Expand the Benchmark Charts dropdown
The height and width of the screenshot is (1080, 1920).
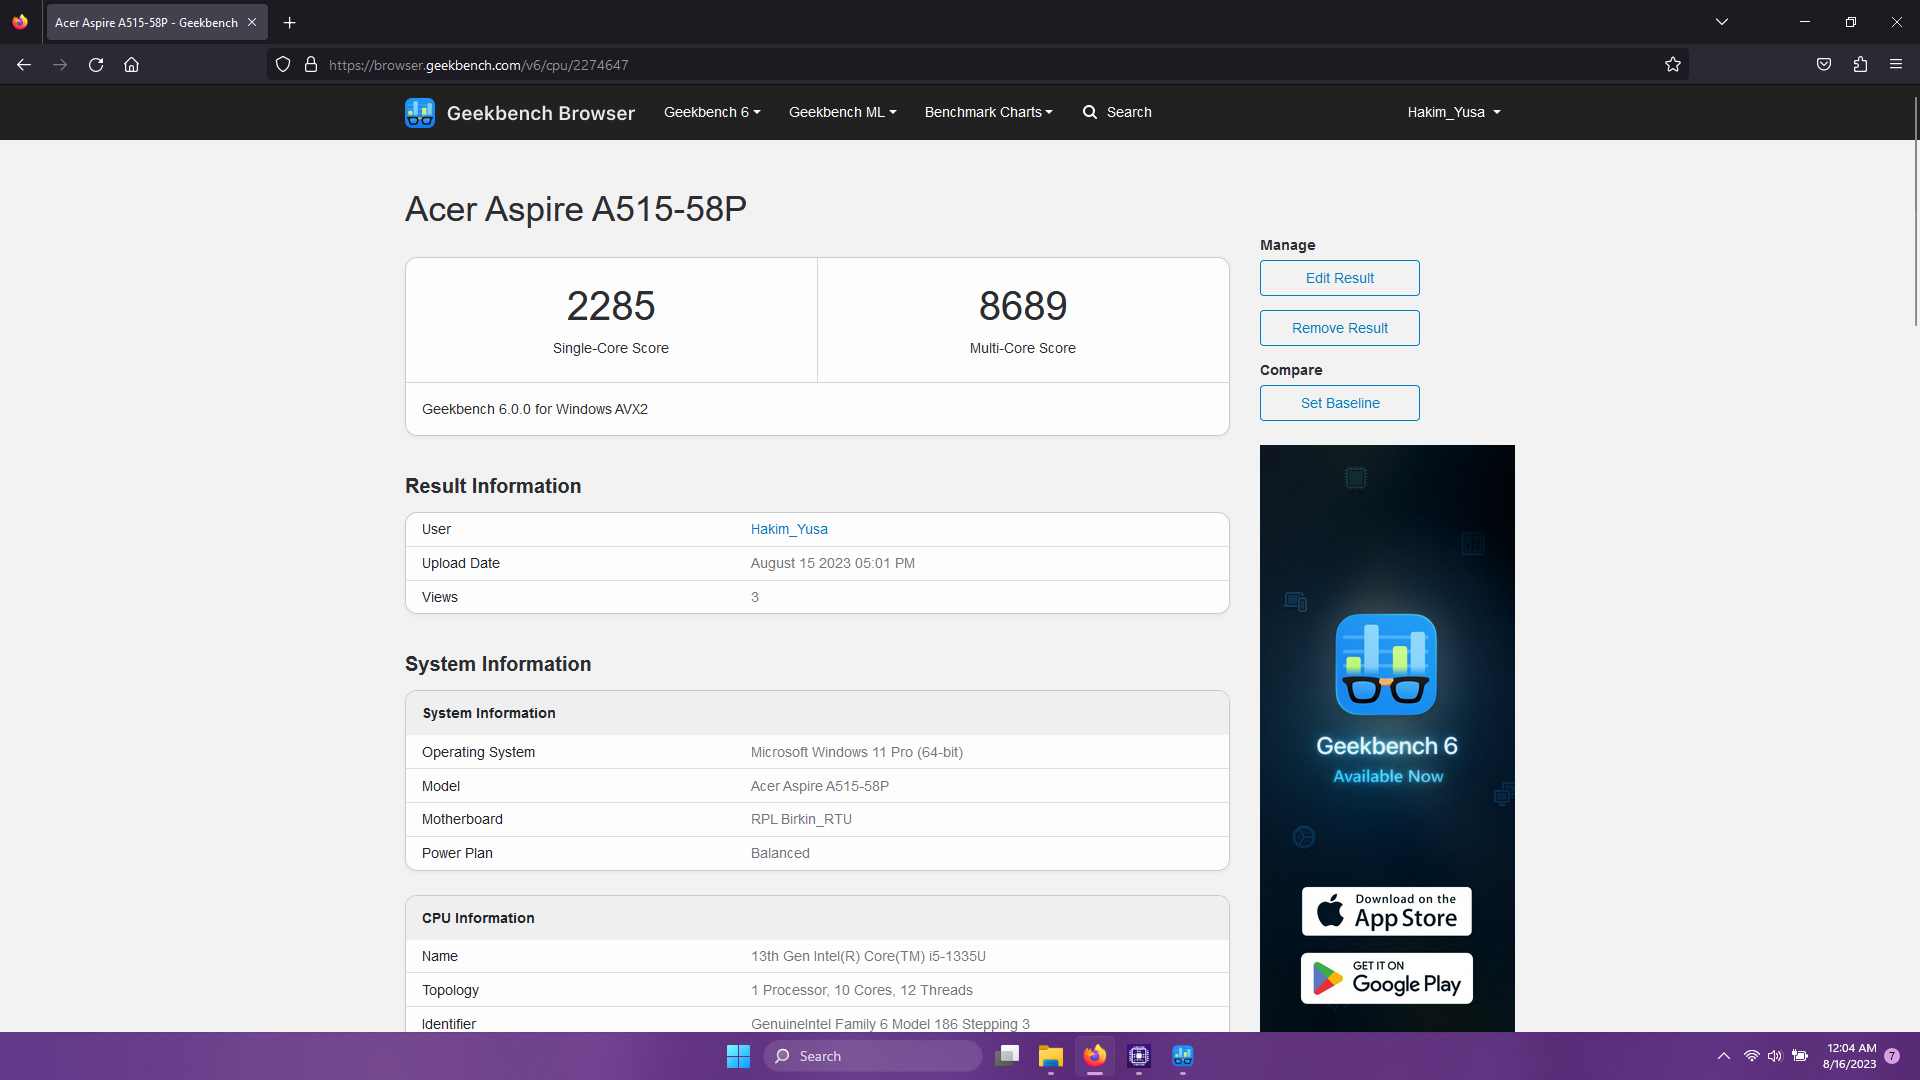coord(988,113)
